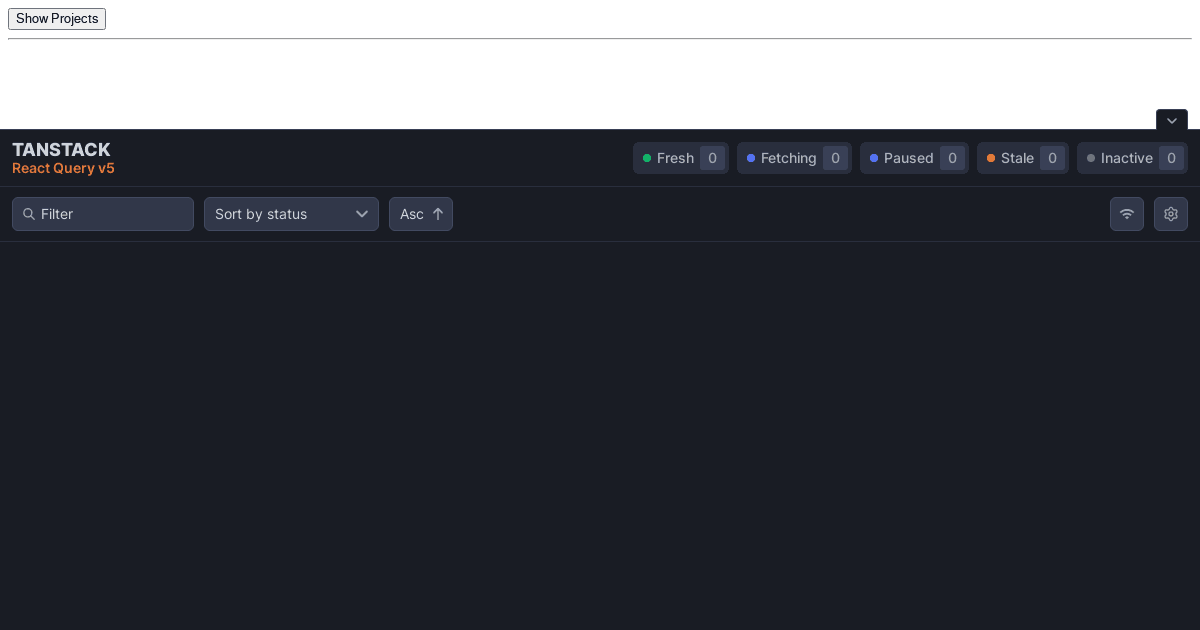
Task: Click the sort selector chevron
Action: [362, 214]
